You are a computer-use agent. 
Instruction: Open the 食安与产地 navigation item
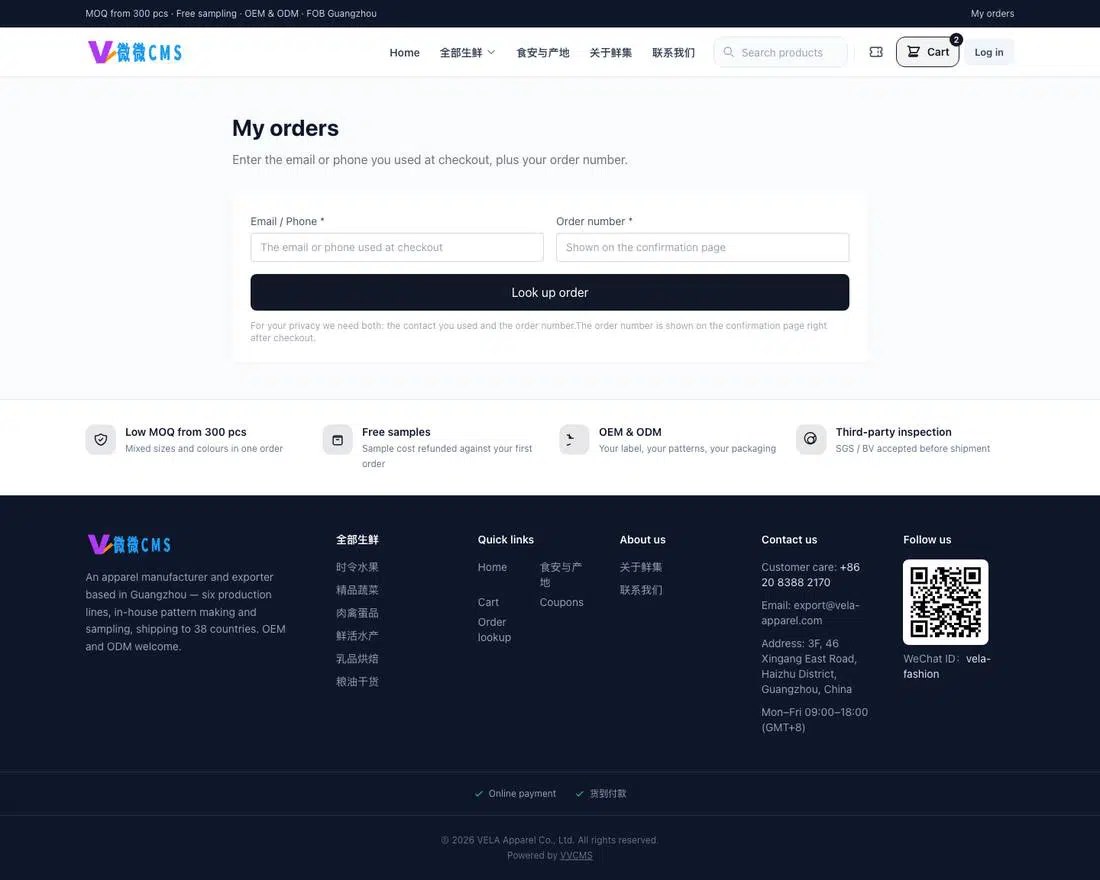click(543, 53)
